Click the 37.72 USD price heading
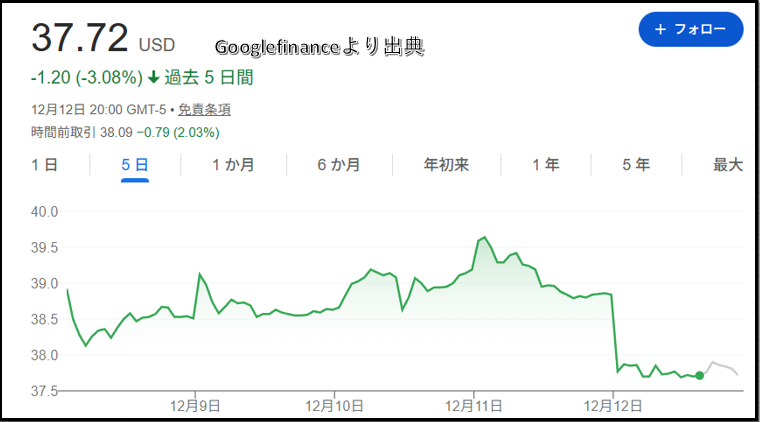Screen dimensions: 760x422 (80, 38)
